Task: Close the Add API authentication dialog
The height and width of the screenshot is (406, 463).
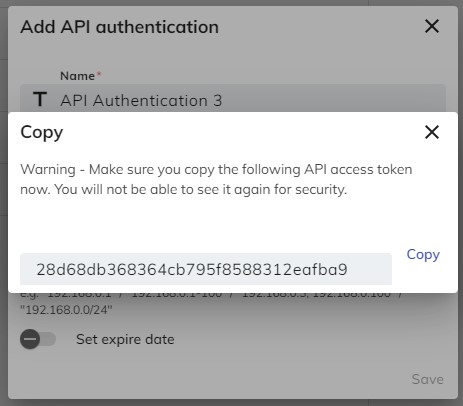Action: 432,26
